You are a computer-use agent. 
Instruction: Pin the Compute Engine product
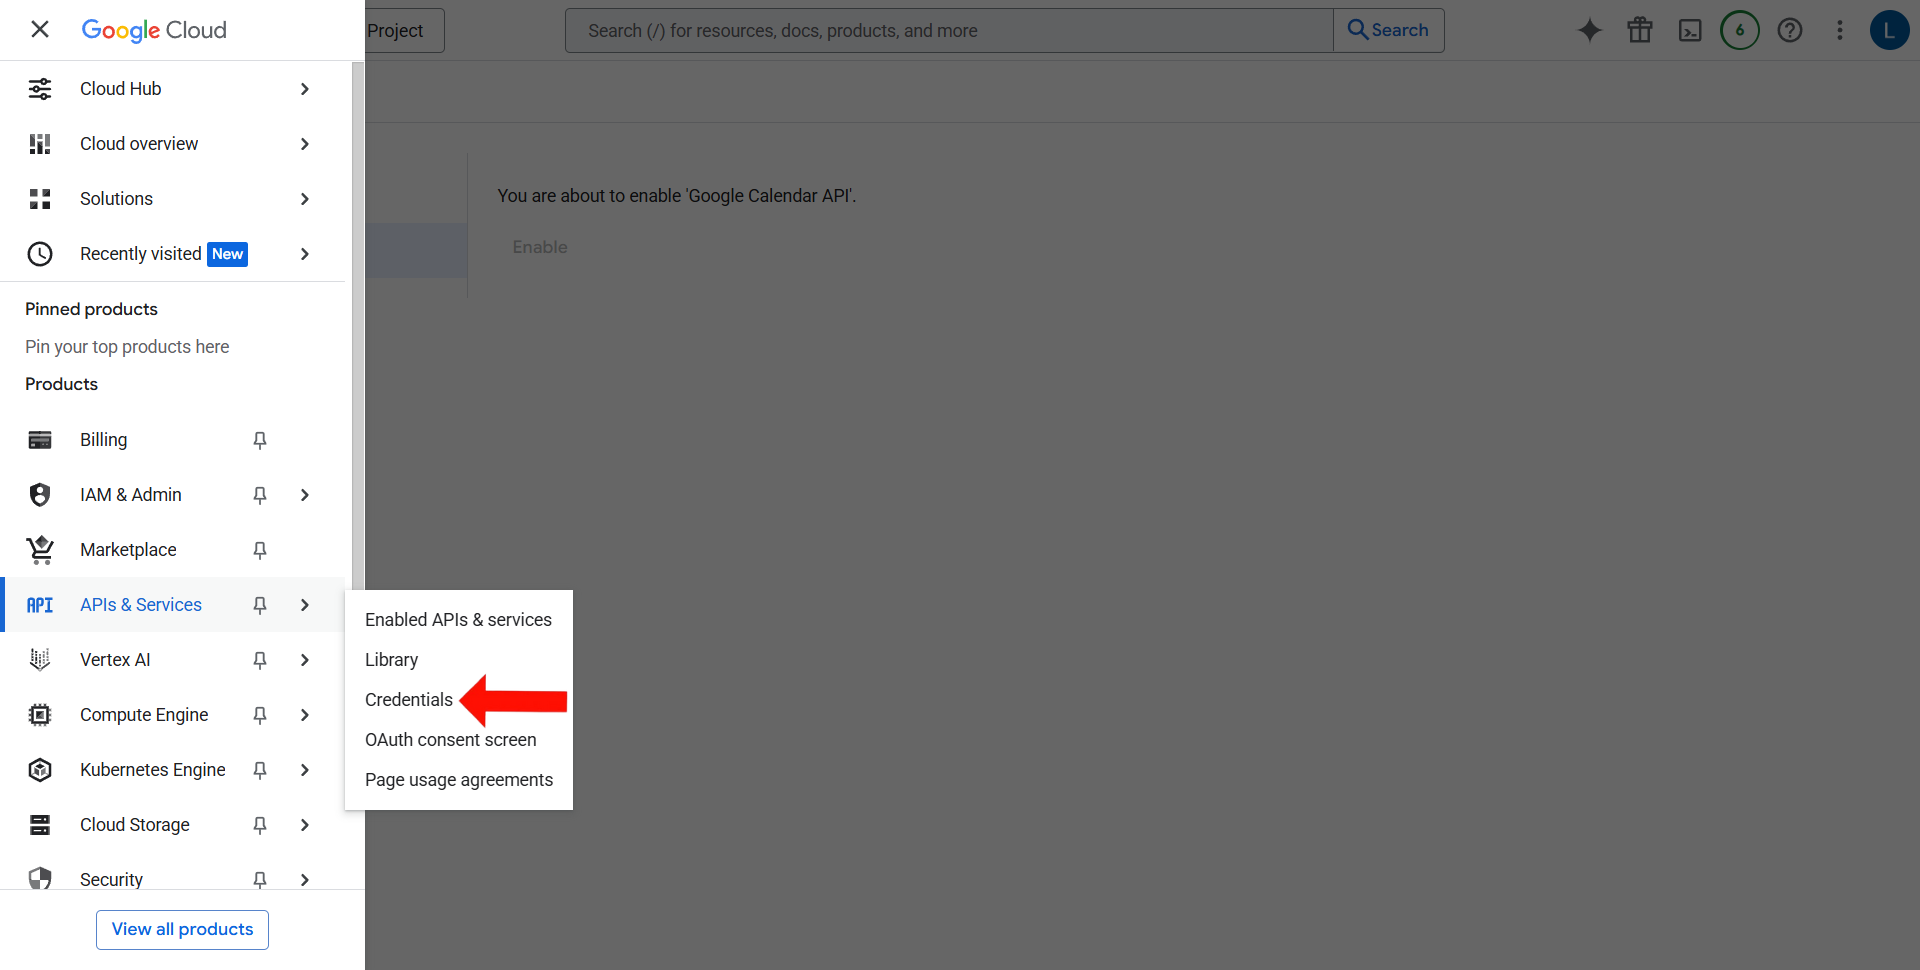(x=260, y=715)
